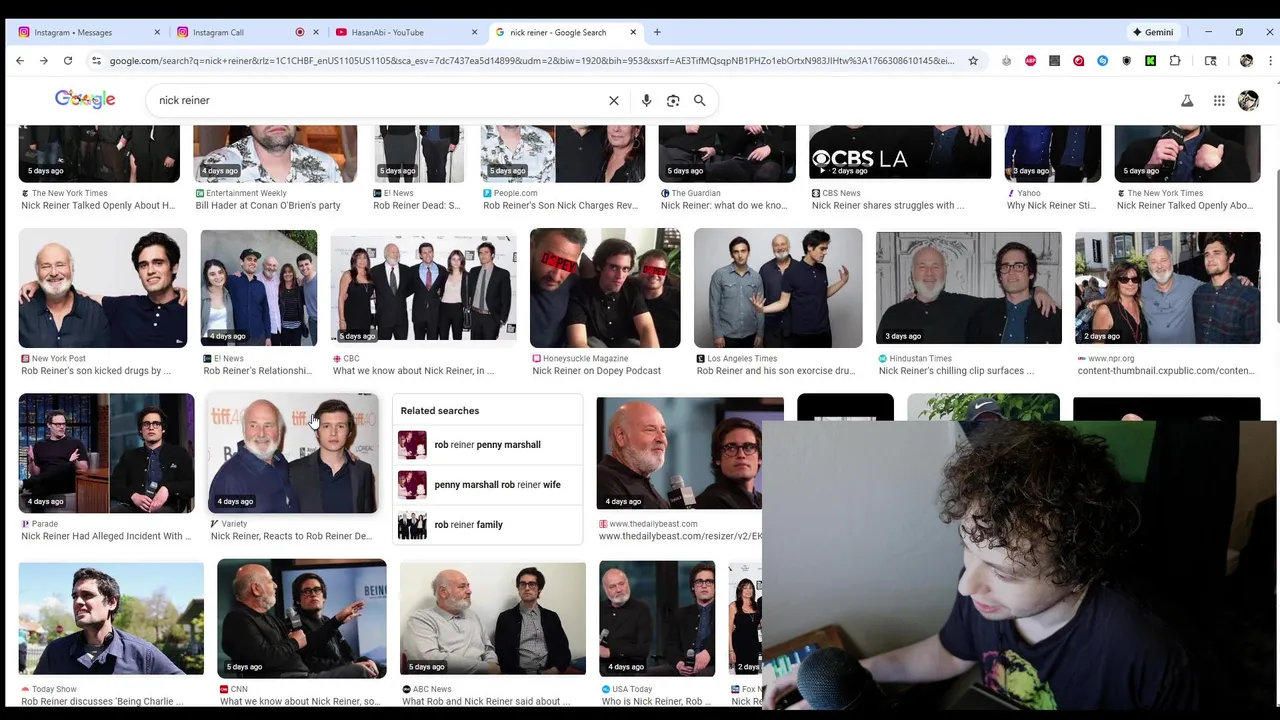Open the Variety tiff image result
This screenshot has height=720, width=1280.
pyautogui.click(x=292, y=453)
